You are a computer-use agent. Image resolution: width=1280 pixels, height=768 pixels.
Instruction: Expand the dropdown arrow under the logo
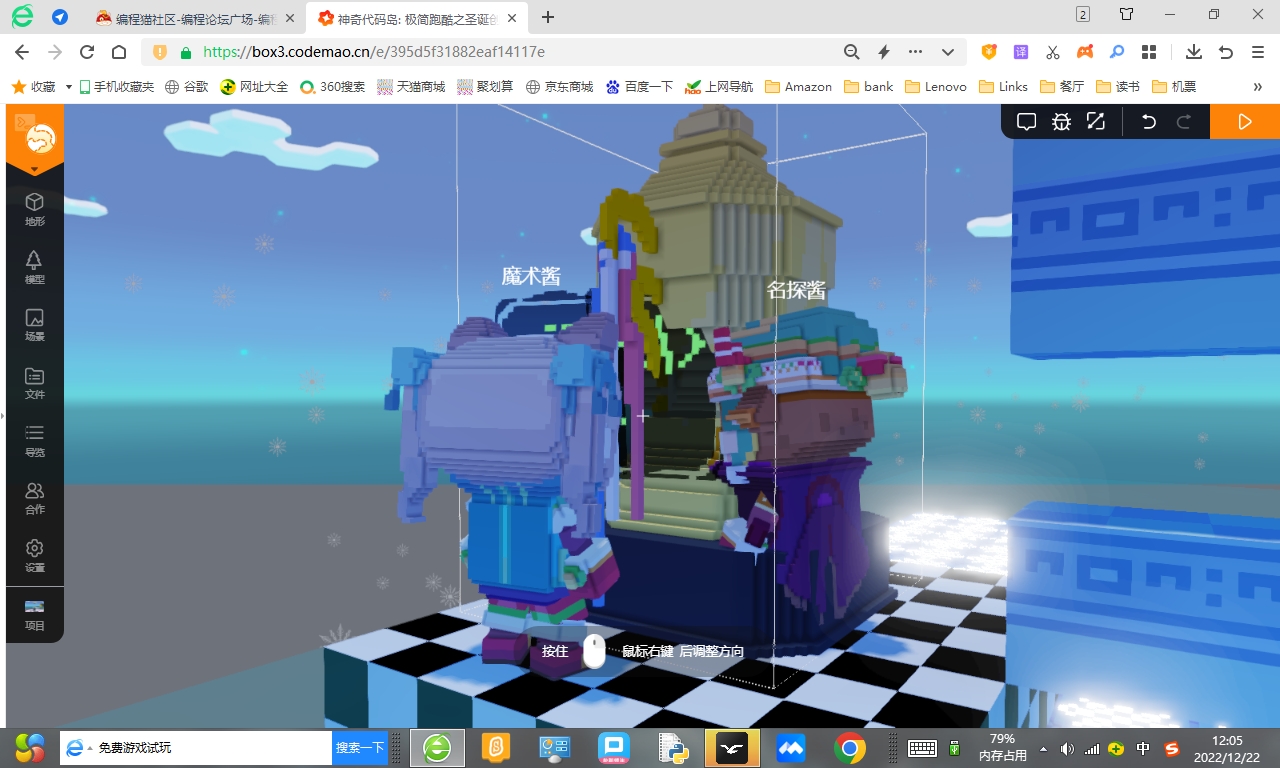click(35, 170)
